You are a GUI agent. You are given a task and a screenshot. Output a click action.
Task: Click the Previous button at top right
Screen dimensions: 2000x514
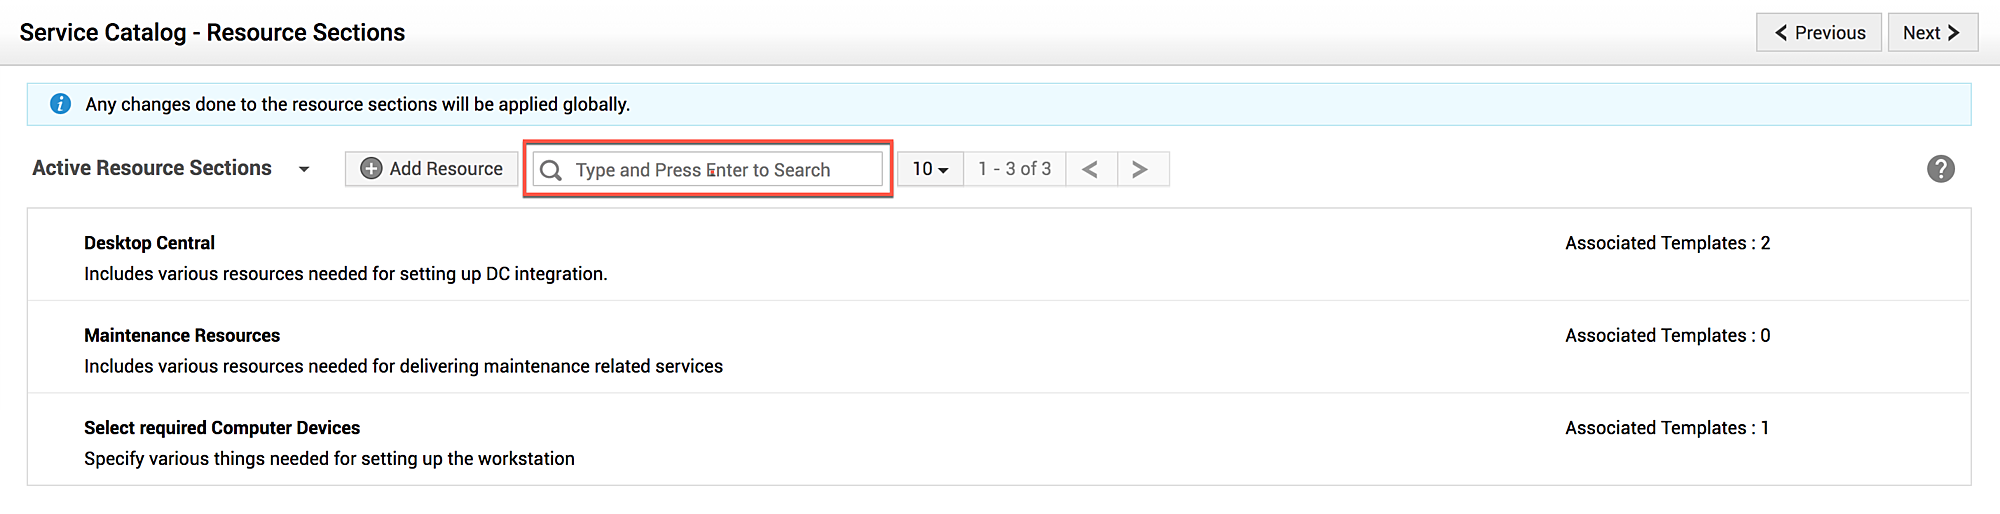[x=1819, y=33]
